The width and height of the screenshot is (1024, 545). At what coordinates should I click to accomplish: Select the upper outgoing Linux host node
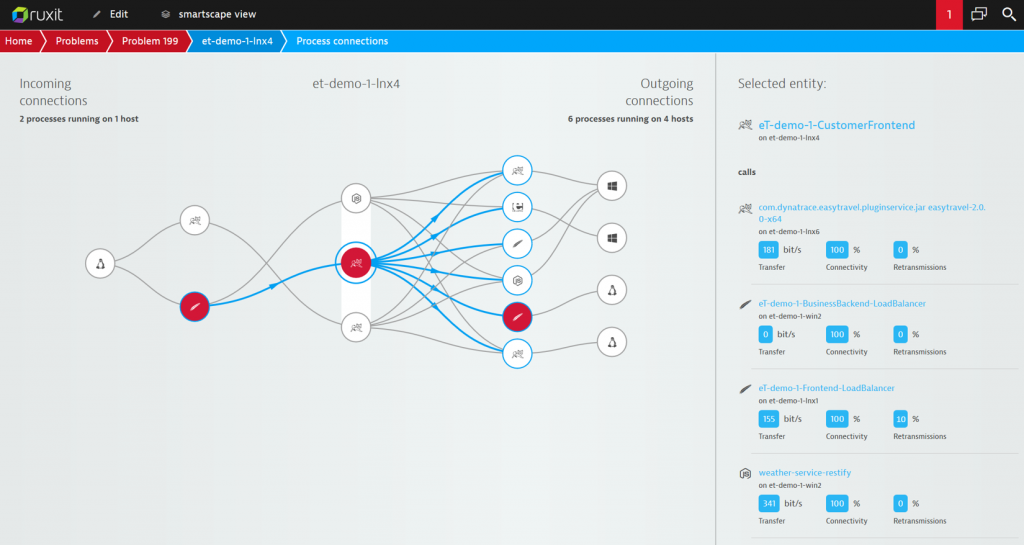[612, 290]
